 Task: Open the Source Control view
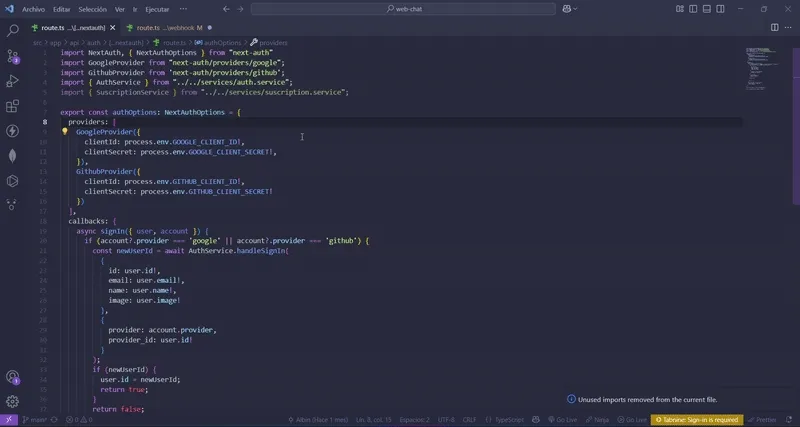tap(12, 56)
